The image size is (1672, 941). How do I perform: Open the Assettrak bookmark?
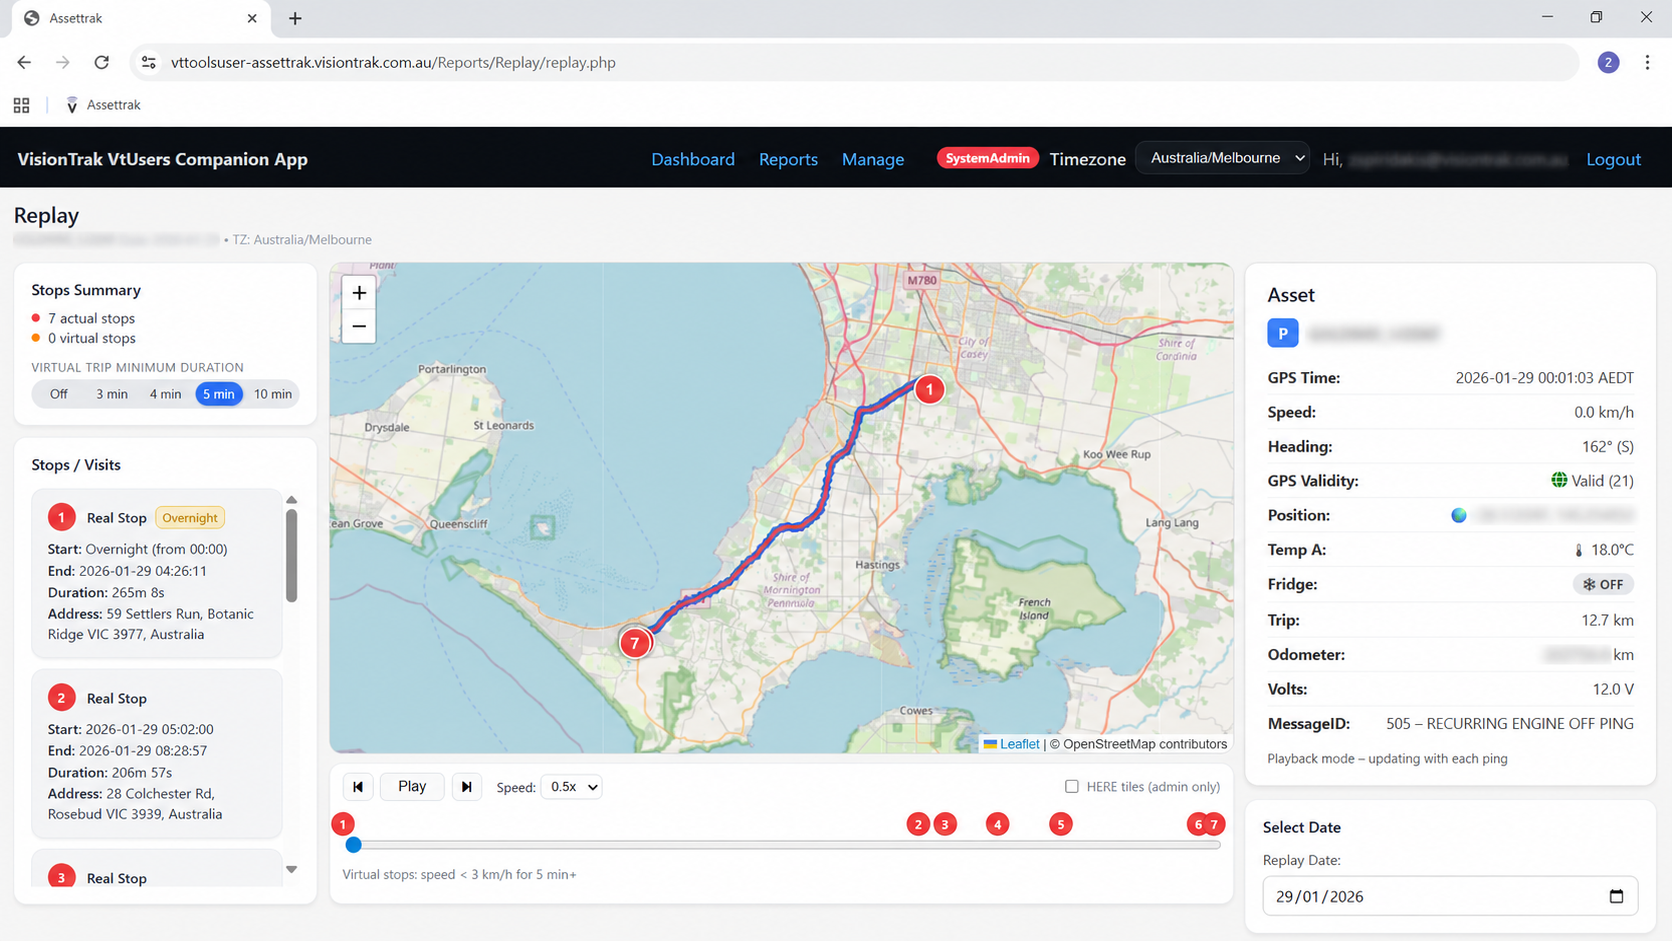coord(103,105)
